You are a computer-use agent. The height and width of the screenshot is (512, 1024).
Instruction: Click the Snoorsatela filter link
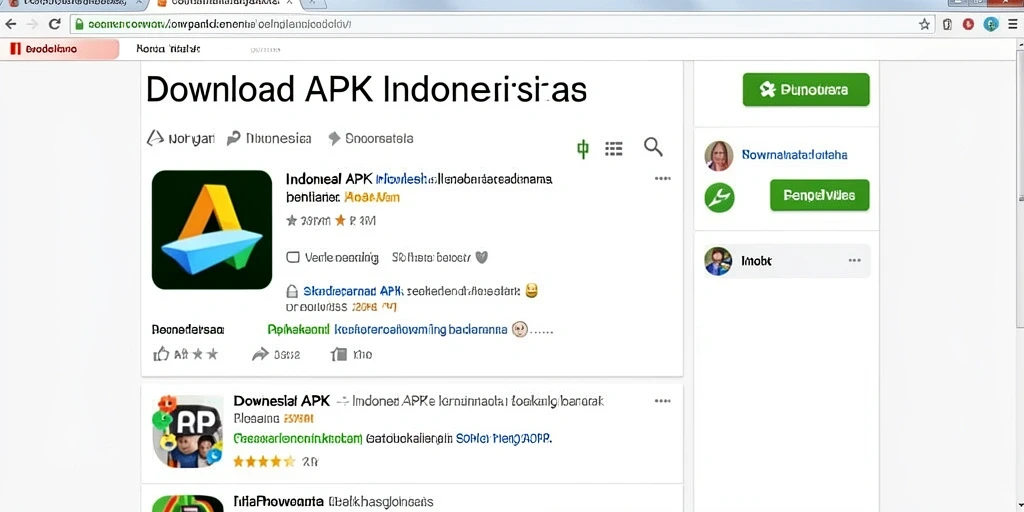(370, 138)
